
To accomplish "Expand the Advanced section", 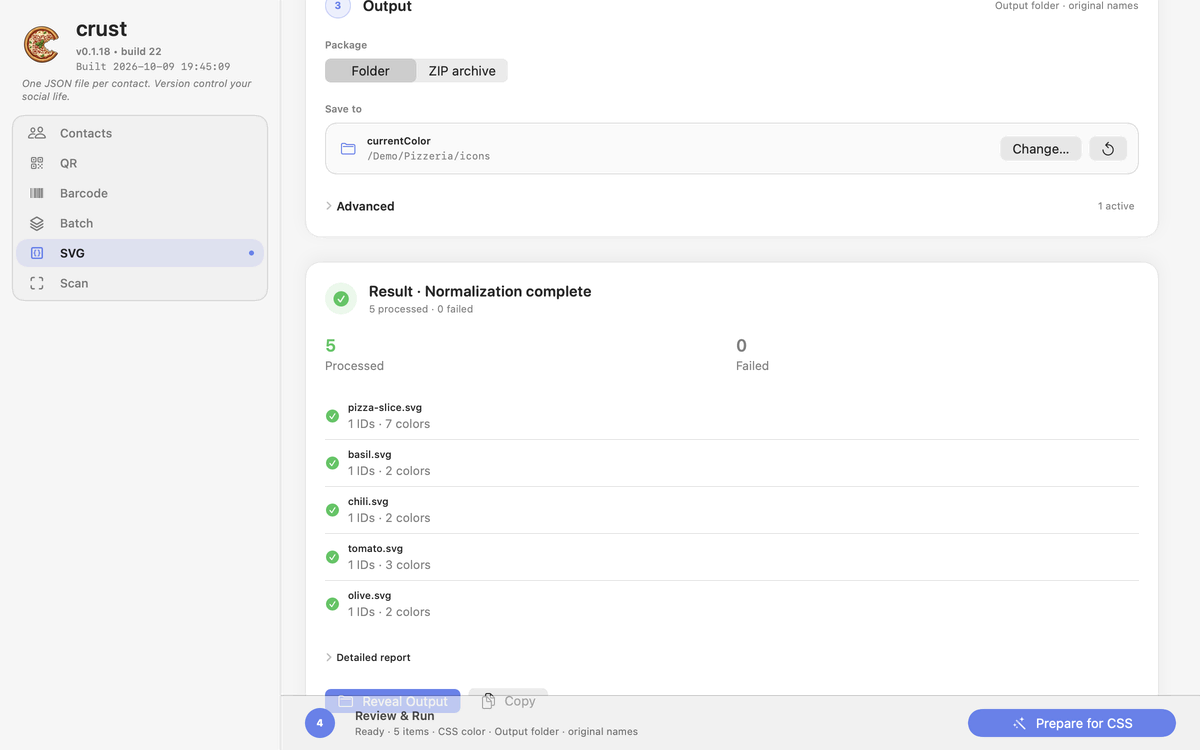I will (x=360, y=206).
